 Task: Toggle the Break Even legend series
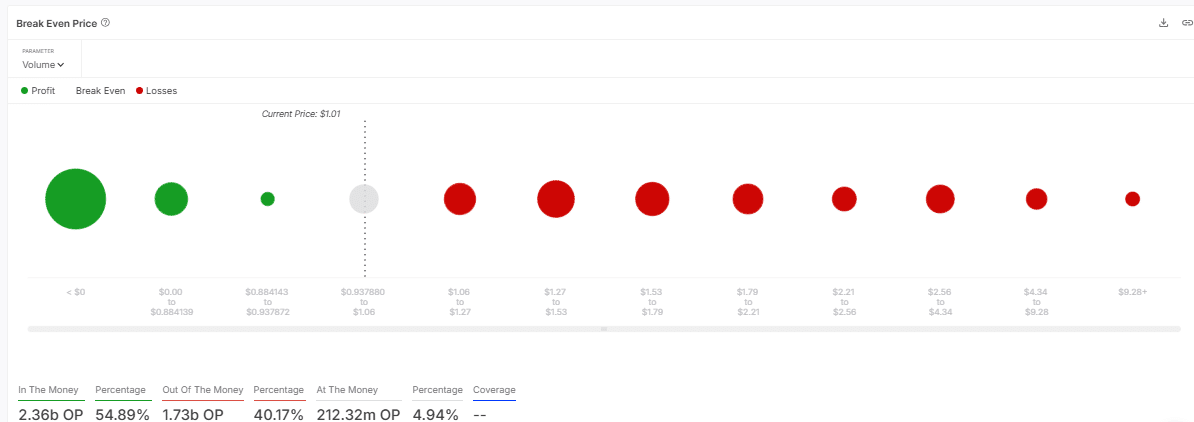tap(100, 91)
